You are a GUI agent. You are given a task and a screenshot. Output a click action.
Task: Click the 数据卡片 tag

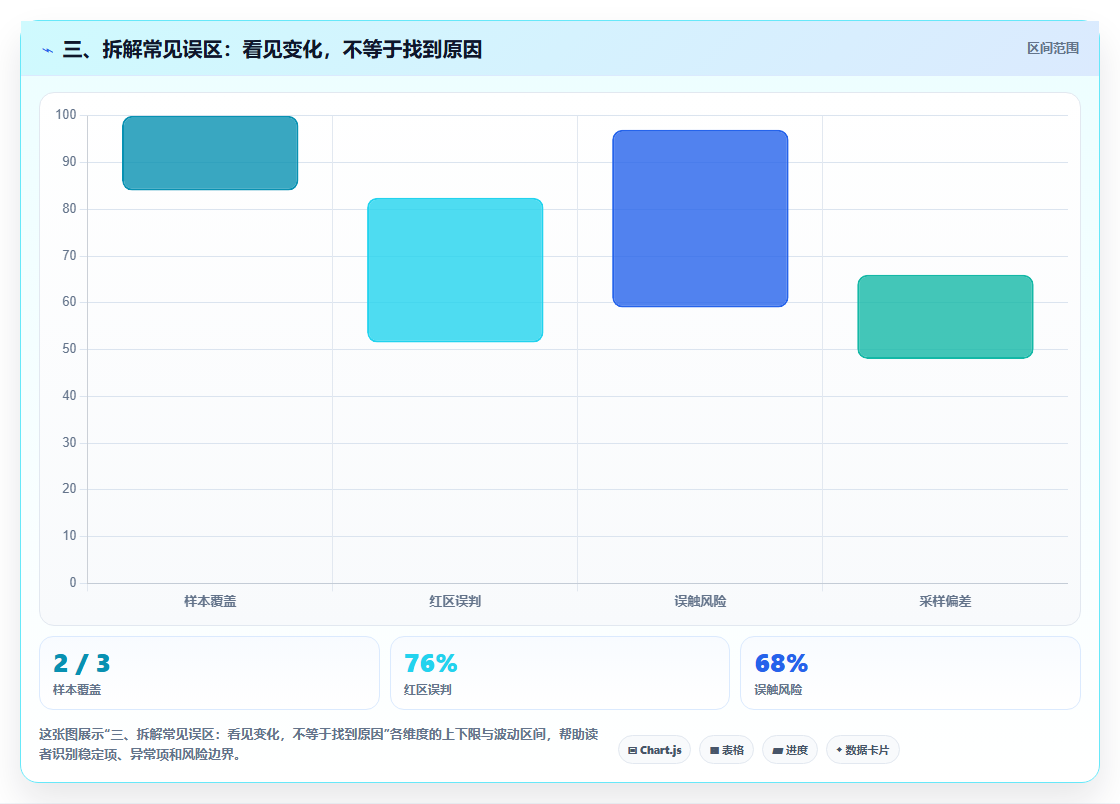(x=863, y=750)
